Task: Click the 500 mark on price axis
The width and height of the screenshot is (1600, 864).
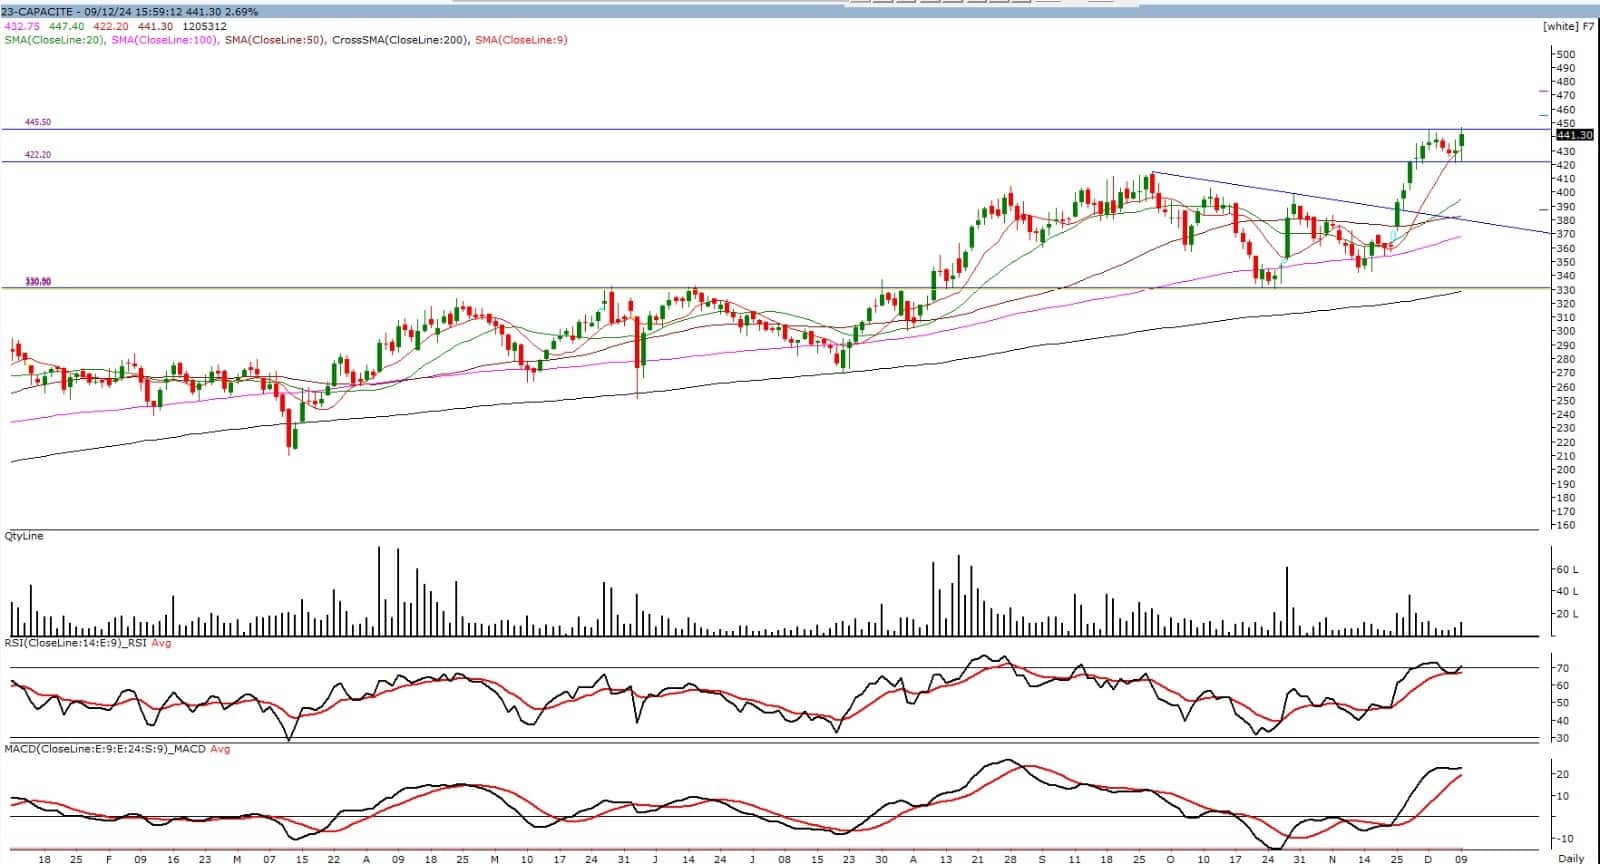Action: tap(1566, 54)
